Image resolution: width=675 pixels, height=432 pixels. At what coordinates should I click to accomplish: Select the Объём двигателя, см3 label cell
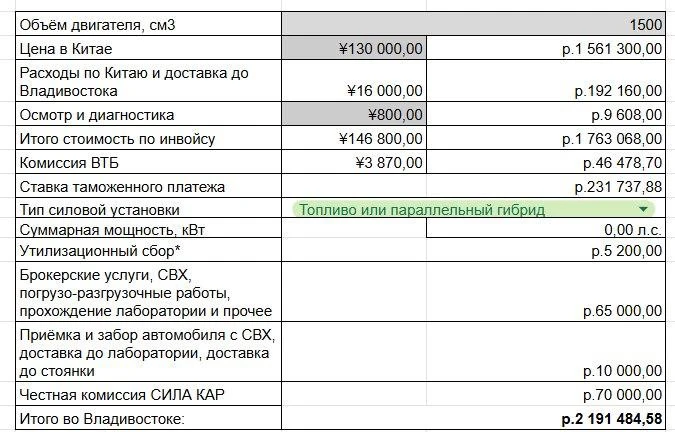click(149, 24)
